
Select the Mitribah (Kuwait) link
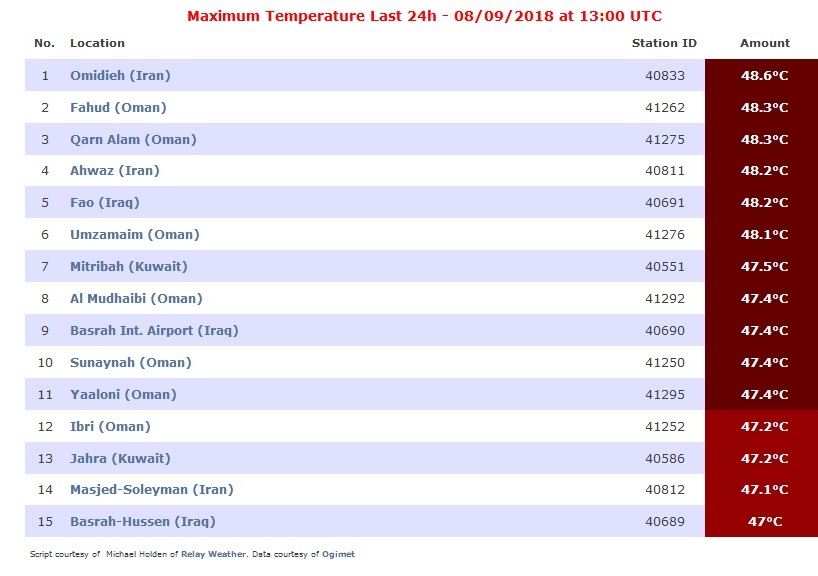129,267
